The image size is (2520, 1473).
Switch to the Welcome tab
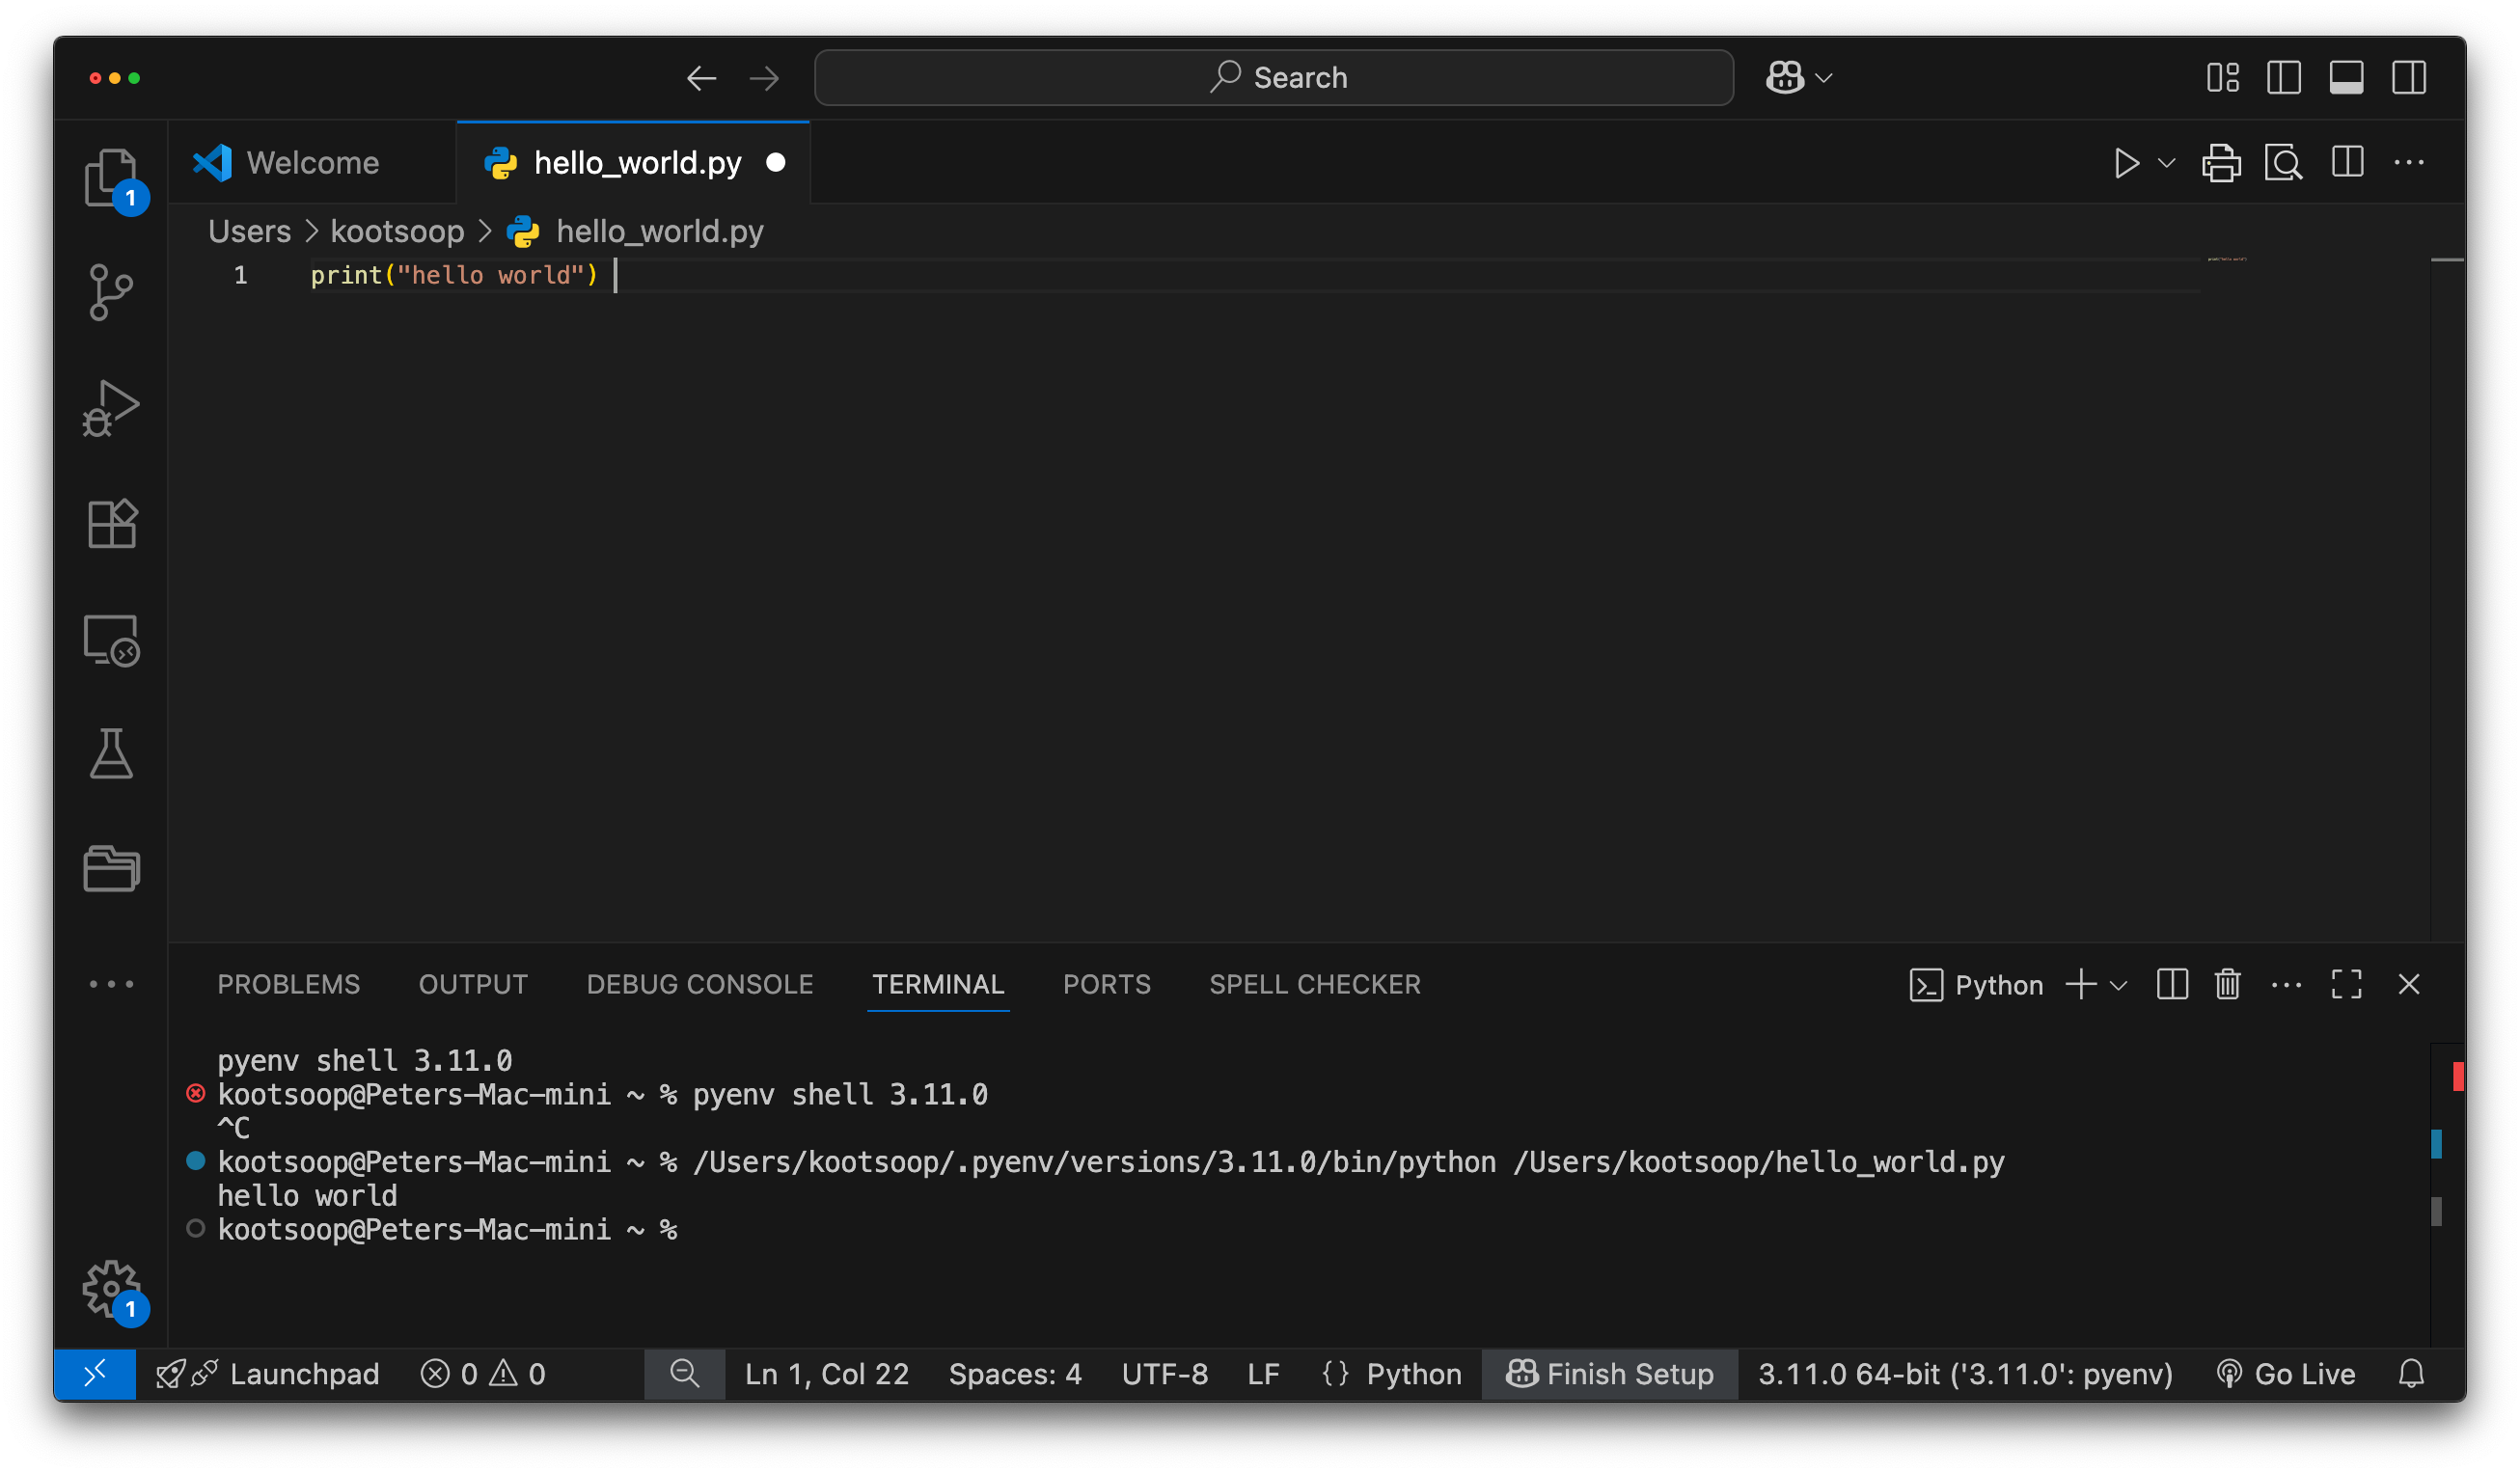(x=312, y=163)
